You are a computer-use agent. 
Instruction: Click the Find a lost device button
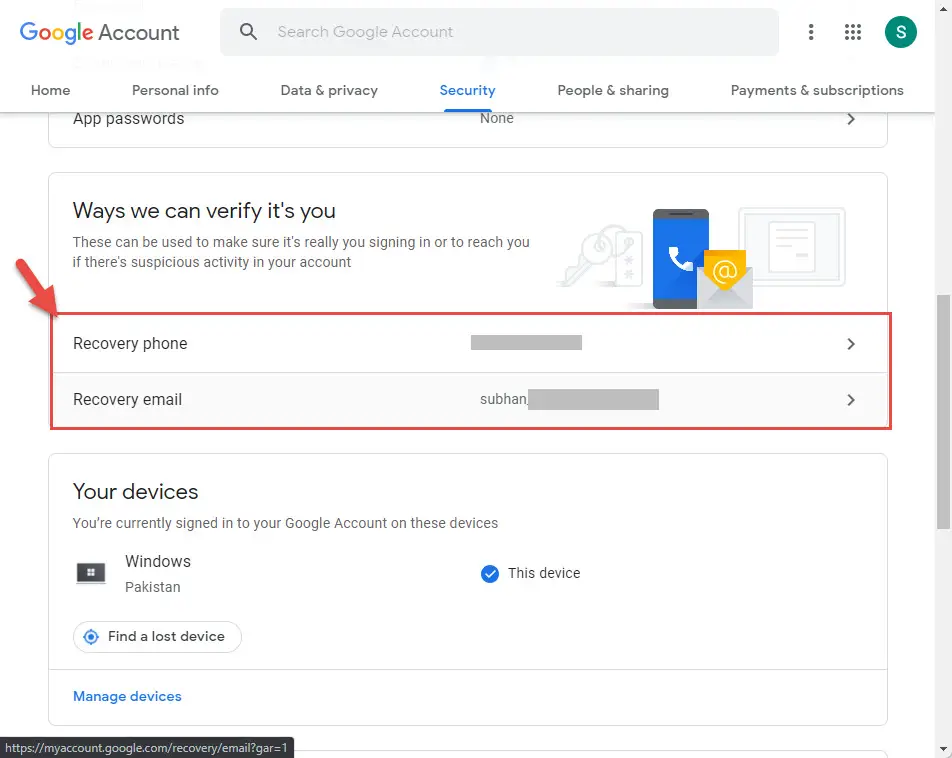point(157,637)
